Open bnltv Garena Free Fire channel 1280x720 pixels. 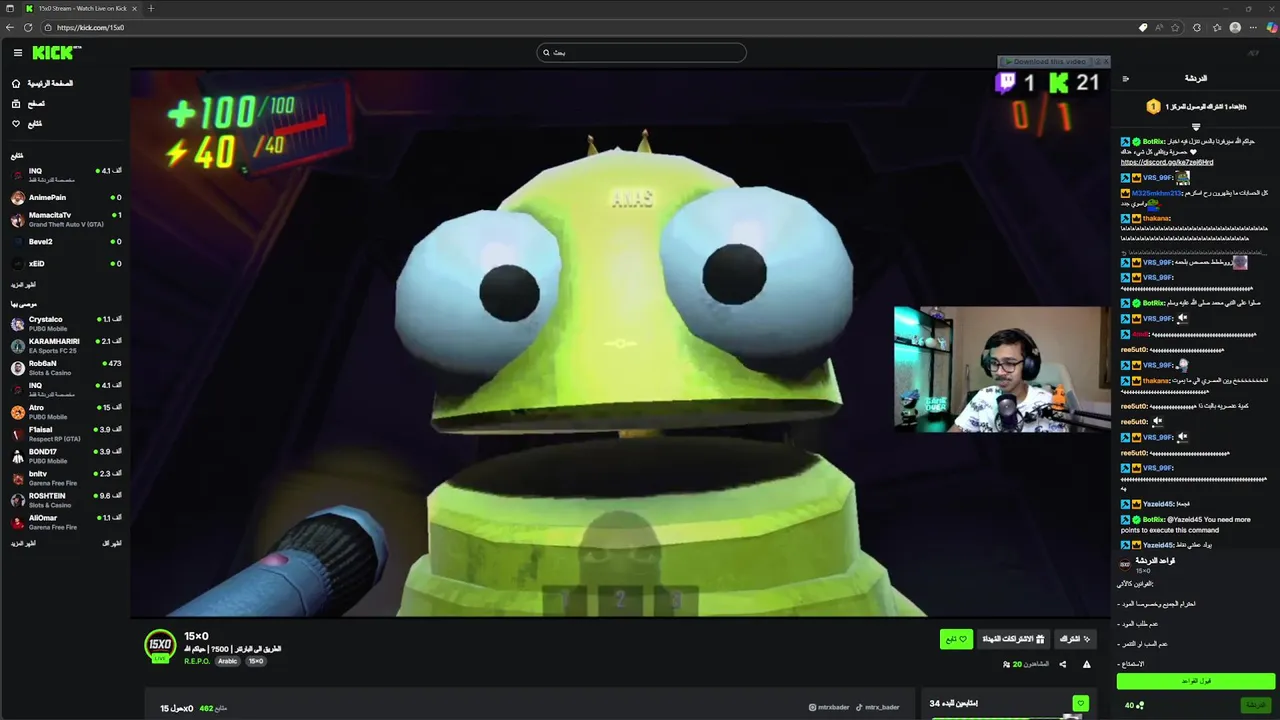[x=66, y=477]
